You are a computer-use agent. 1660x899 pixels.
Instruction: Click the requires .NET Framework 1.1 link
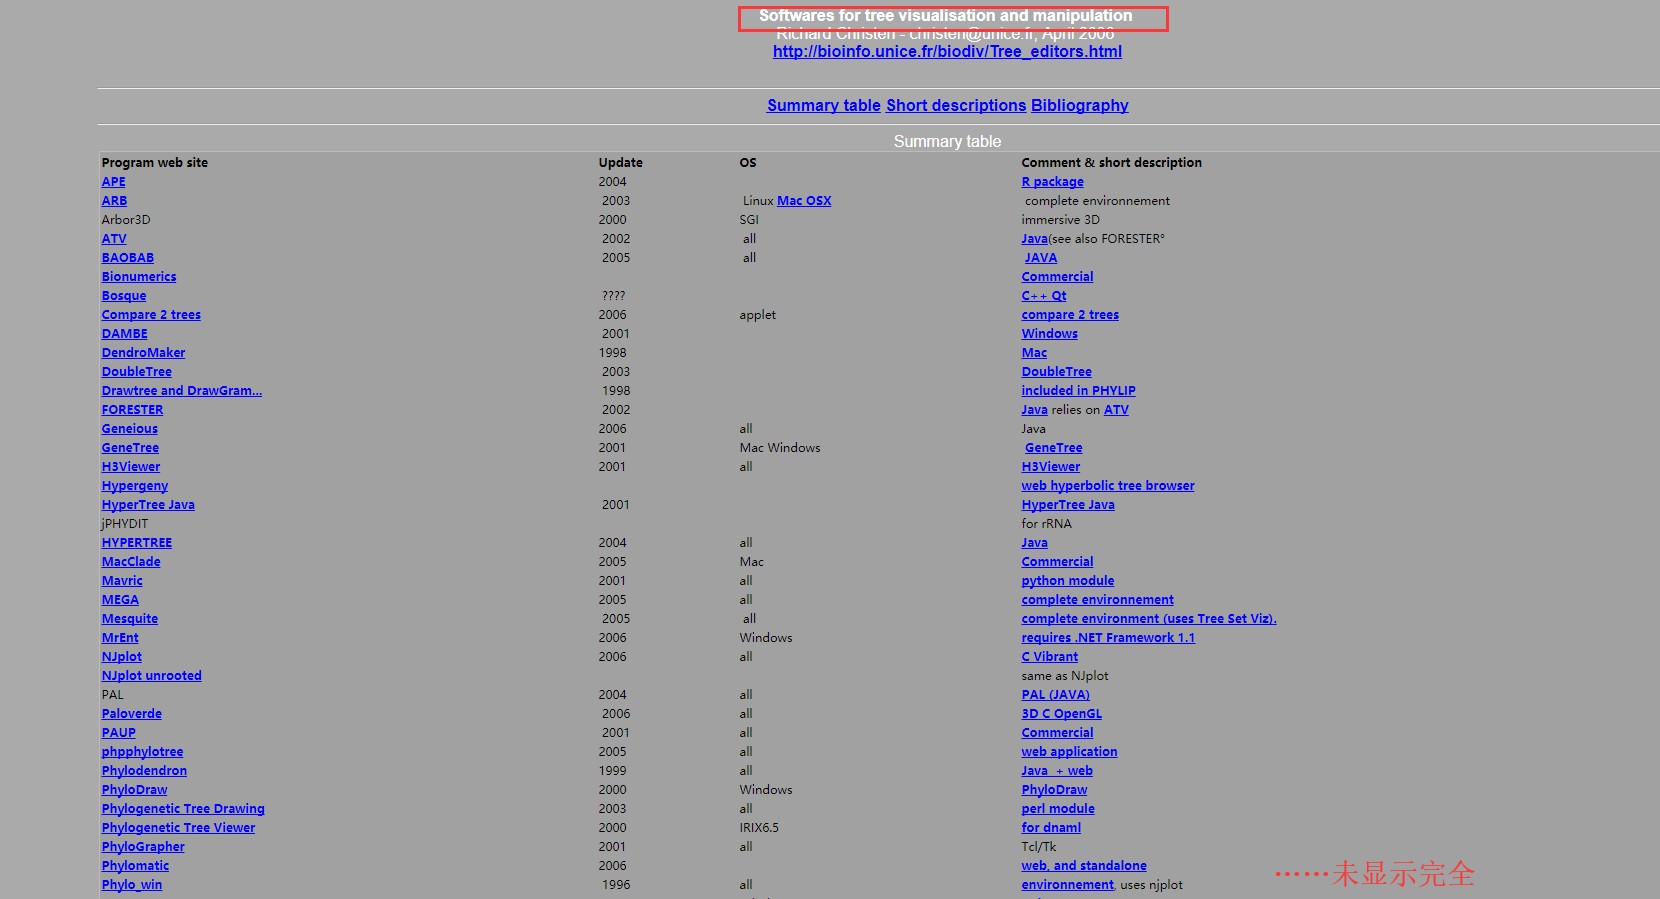(x=1108, y=638)
